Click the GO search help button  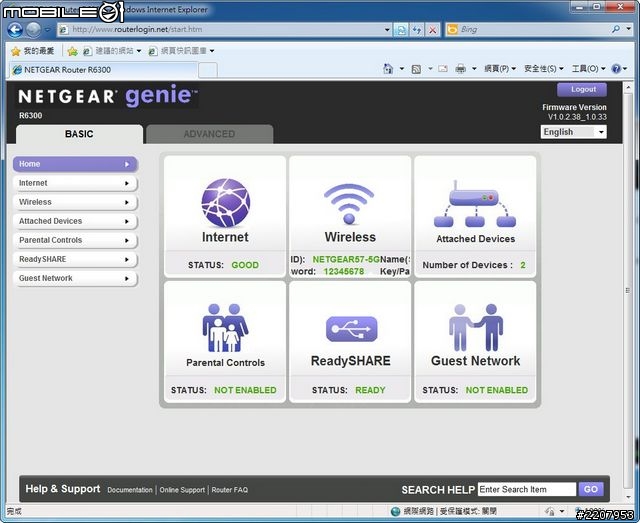(x=591, y=489)
